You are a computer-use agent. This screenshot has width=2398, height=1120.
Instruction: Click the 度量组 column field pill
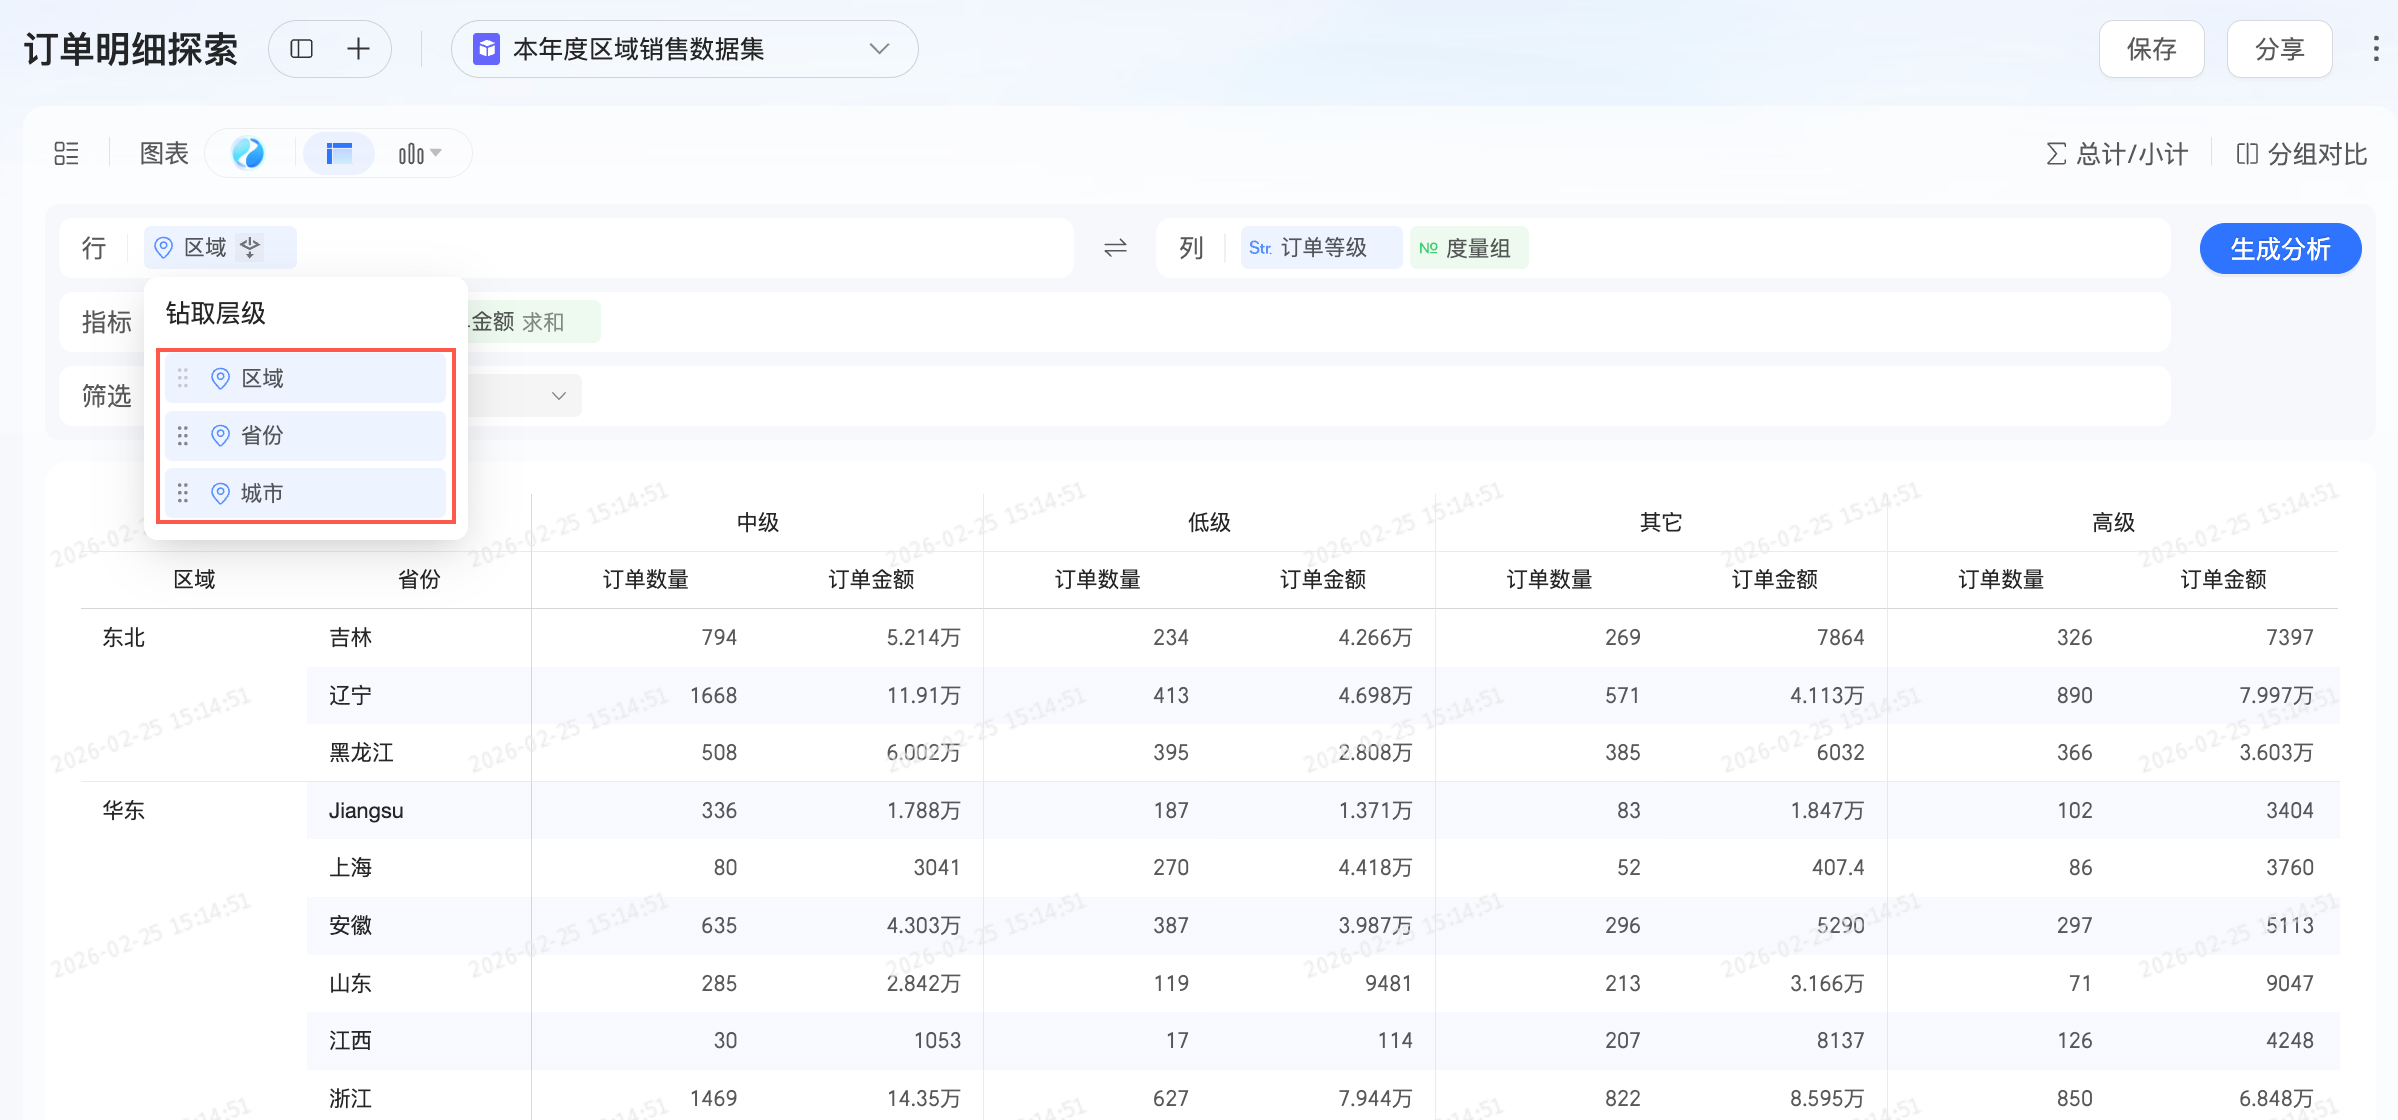click(1468, 247)
